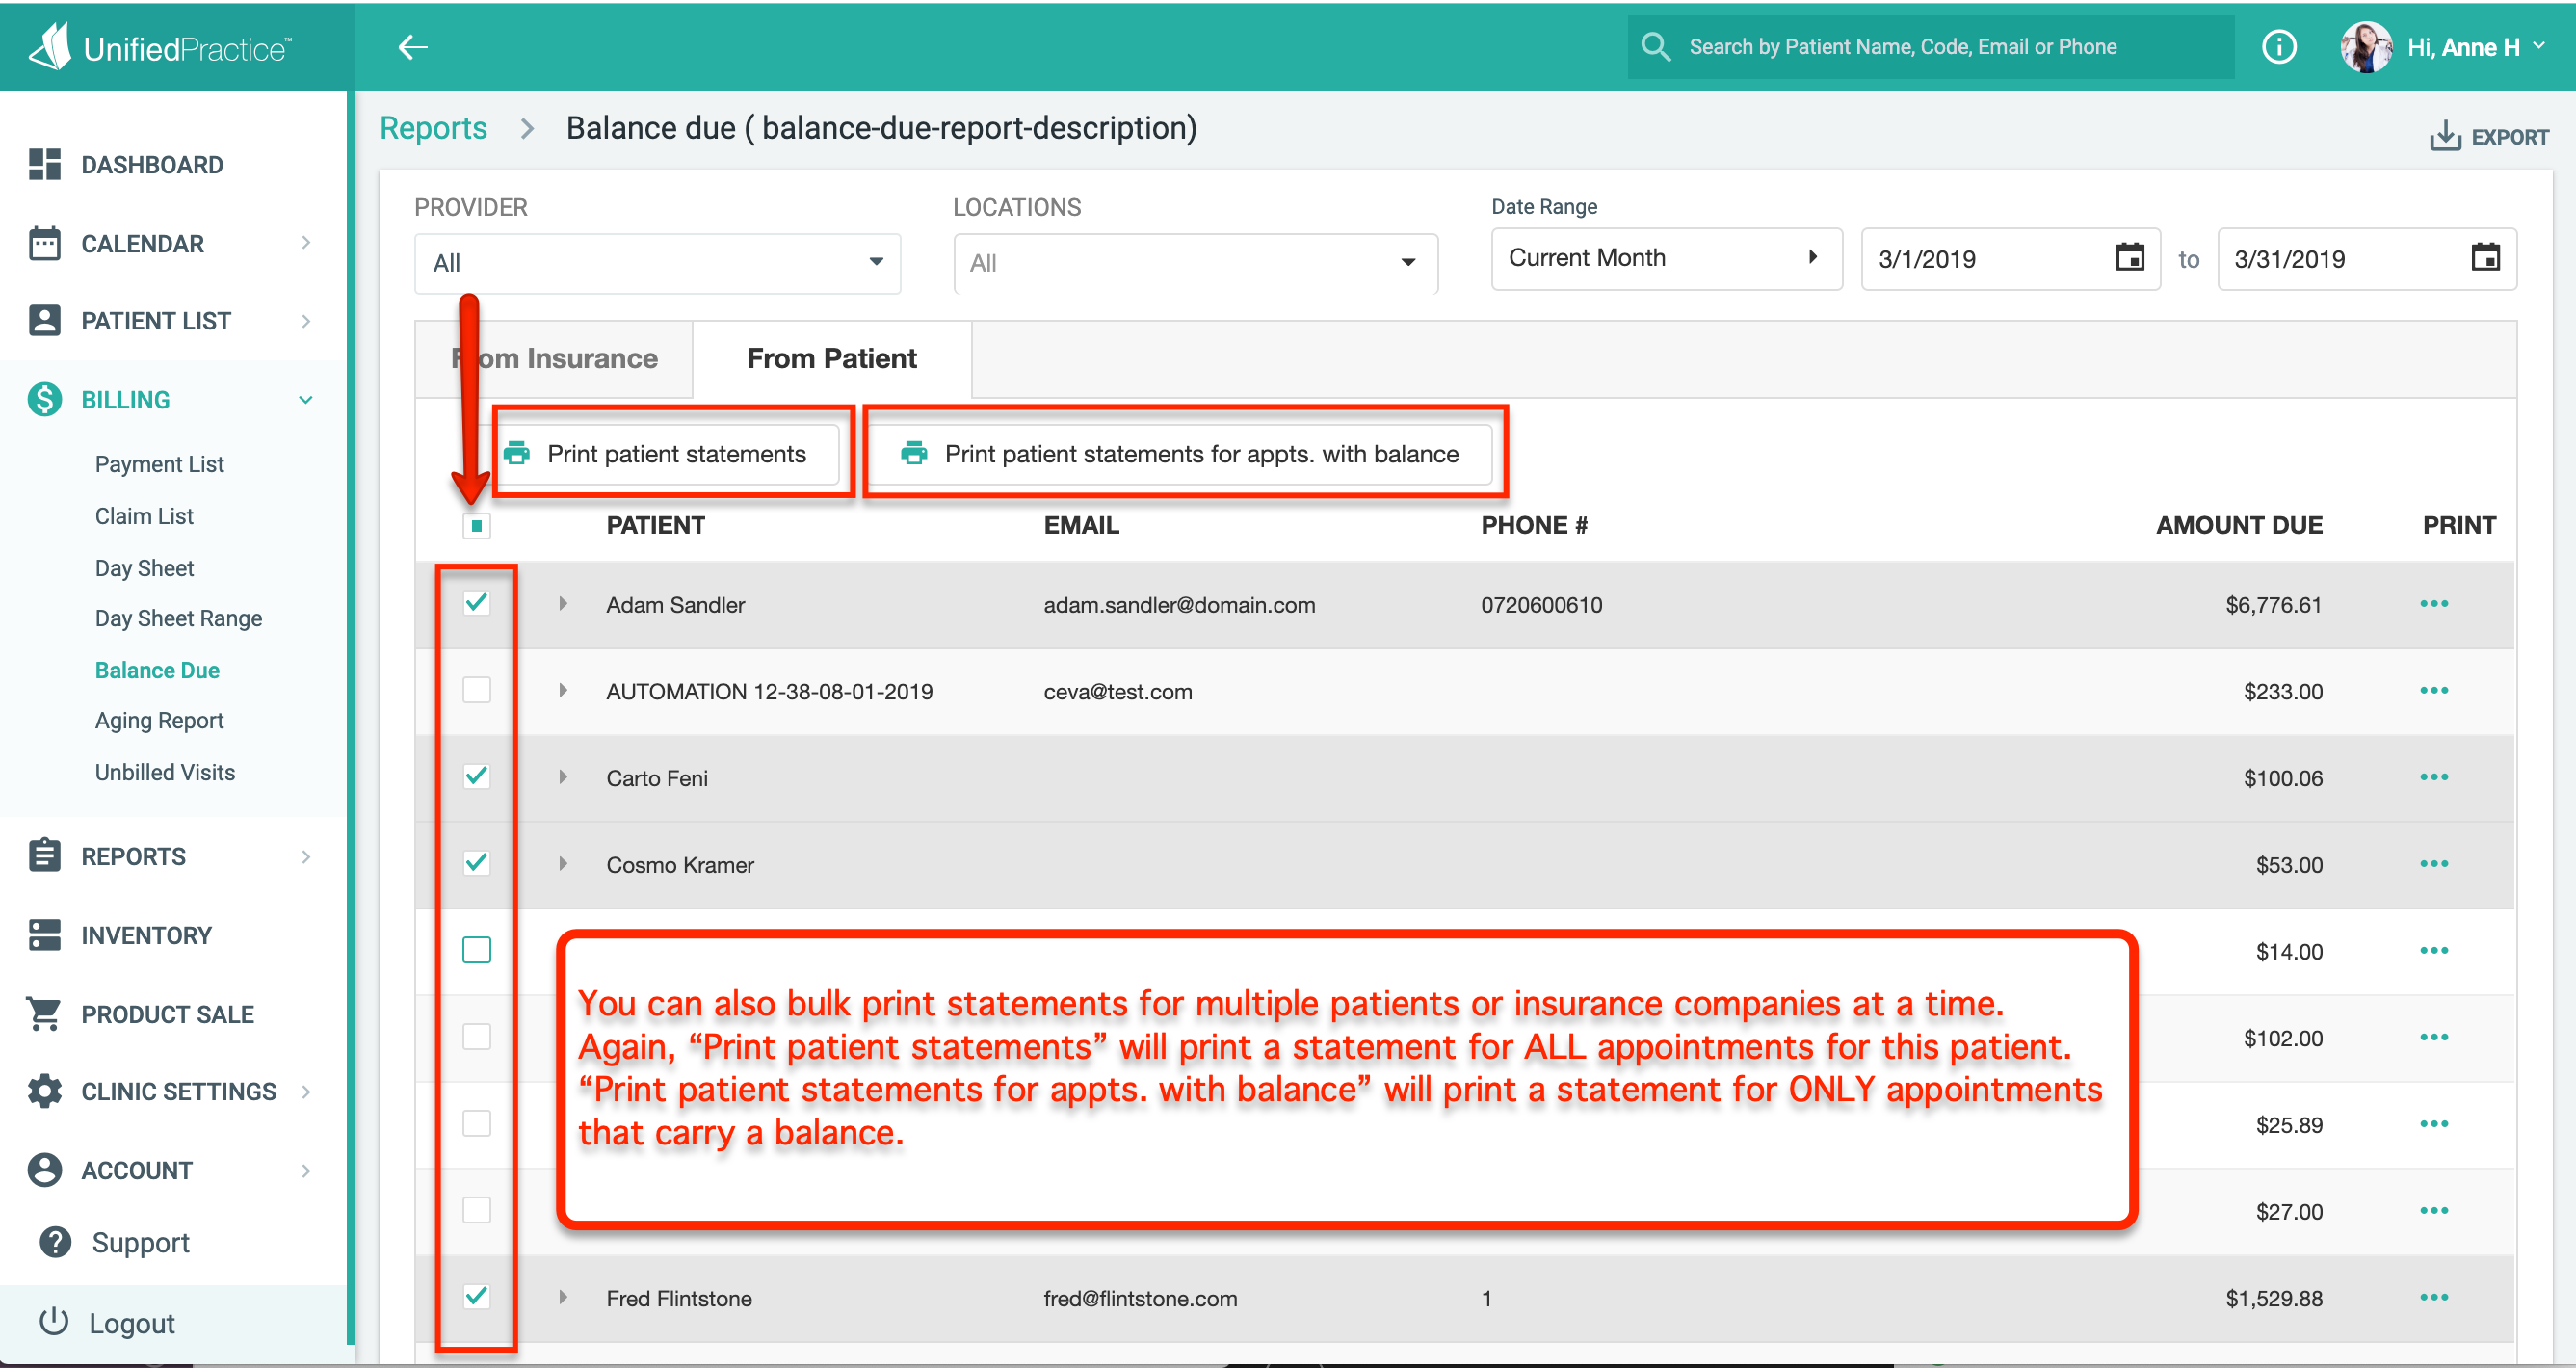Image resolution: width=2576 pixels, height=1368 pixels.
Task: Click the back arrow icon in header
Action: tap(413, 47)
